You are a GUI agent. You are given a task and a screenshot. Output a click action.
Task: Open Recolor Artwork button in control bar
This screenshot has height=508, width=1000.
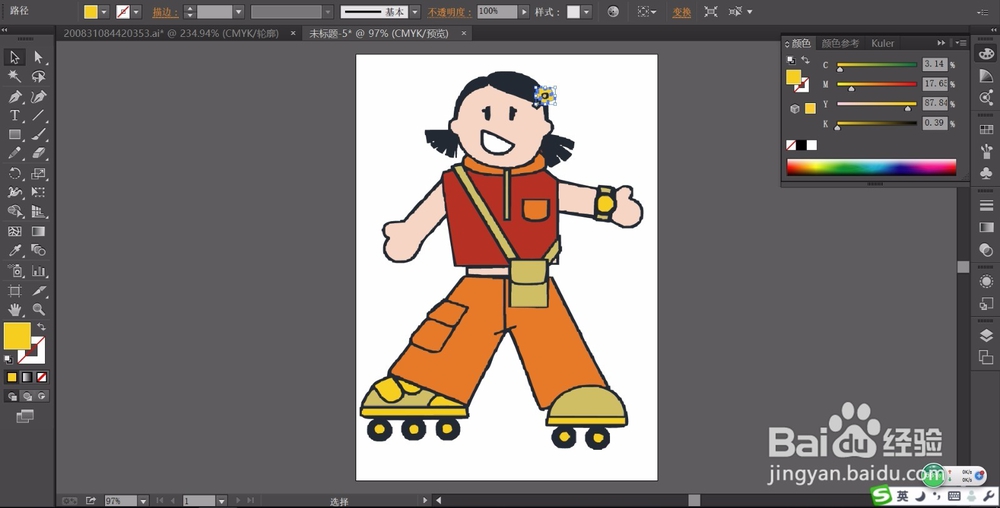(613, 12)
